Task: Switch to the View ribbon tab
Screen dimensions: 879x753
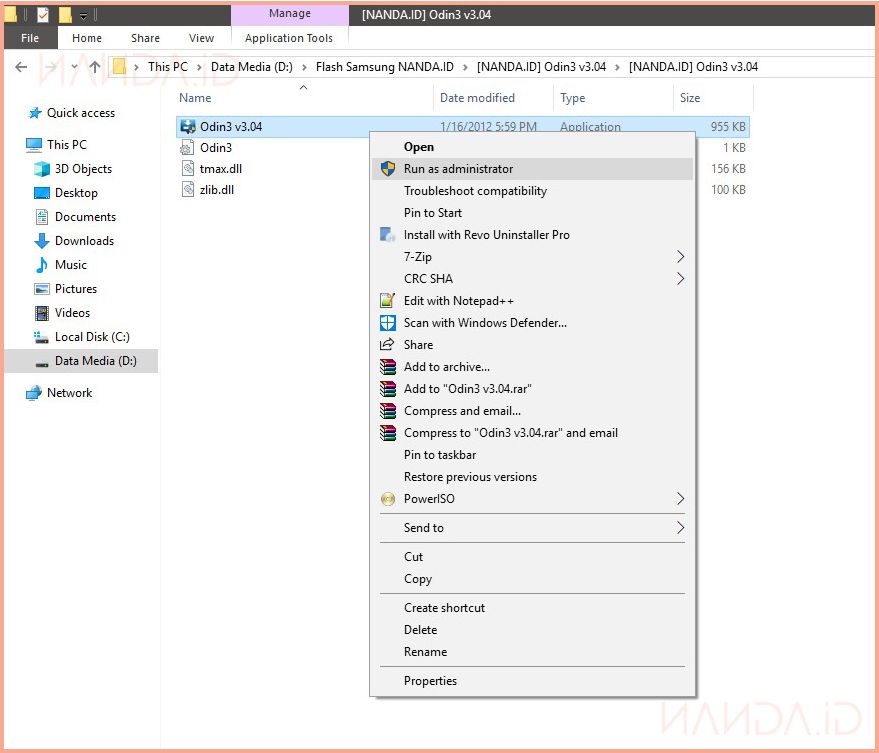Action: click(201, 38)
